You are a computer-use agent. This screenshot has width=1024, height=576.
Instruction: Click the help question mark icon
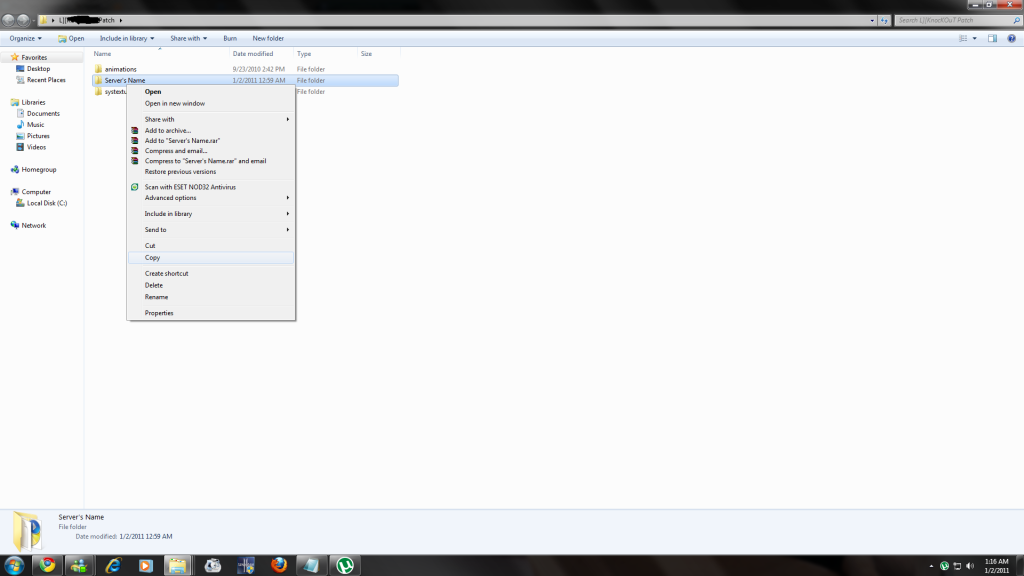point(1012,38)
